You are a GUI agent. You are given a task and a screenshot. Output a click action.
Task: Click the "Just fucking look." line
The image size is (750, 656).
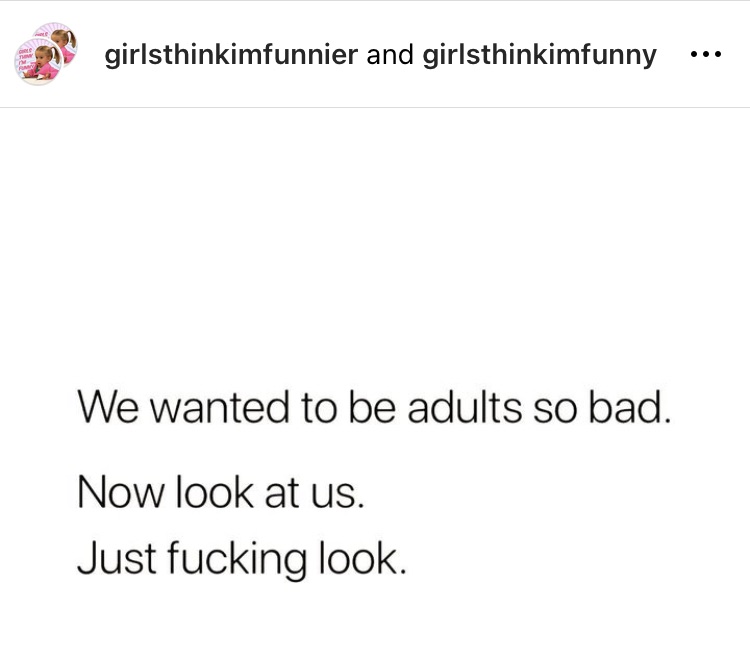point(242,558)
